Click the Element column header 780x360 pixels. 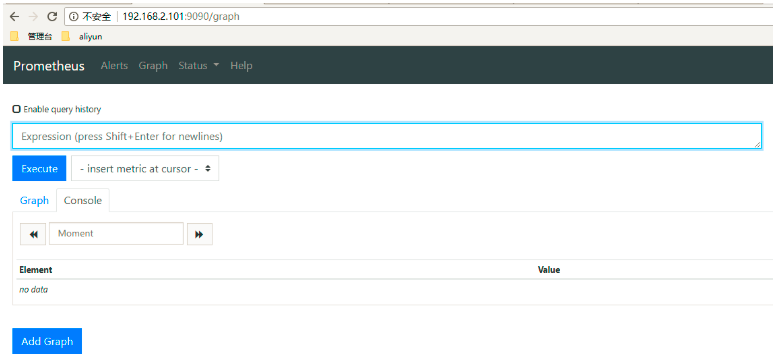[x=35, y=270]
